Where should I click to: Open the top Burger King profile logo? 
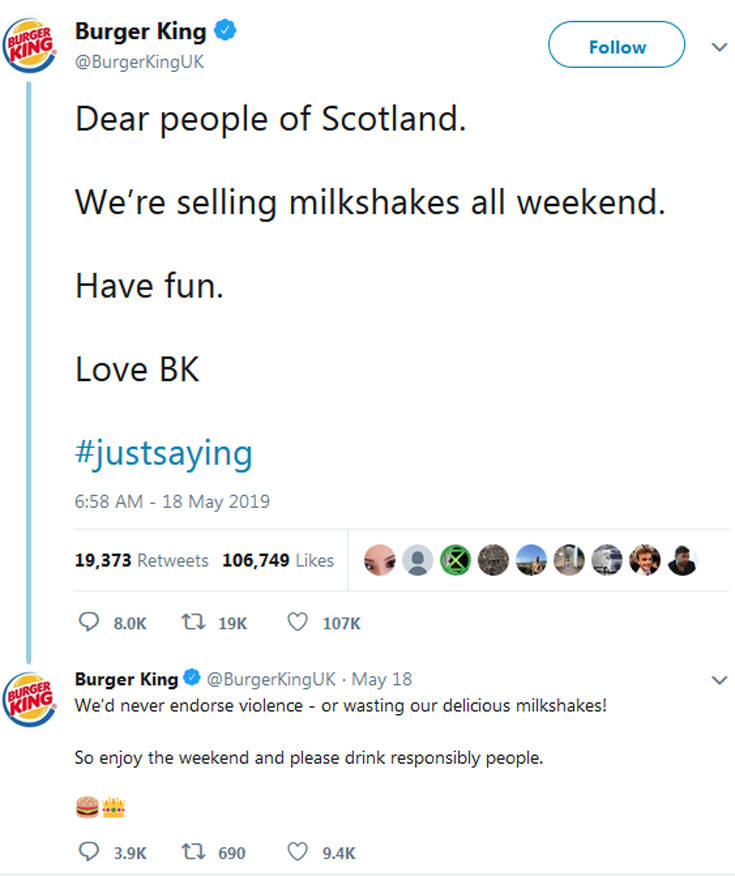[x=28, y=46]
